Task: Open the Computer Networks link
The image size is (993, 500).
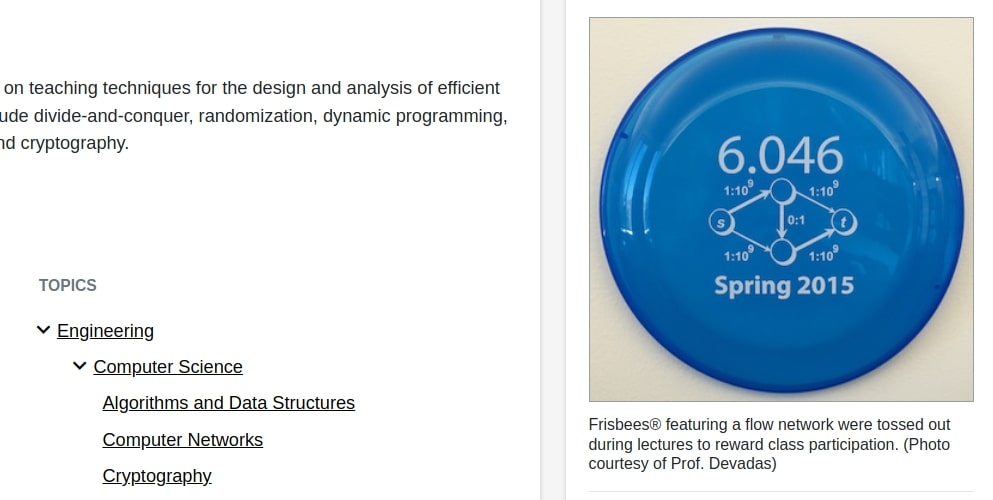Action: click(x=182, y=440)
